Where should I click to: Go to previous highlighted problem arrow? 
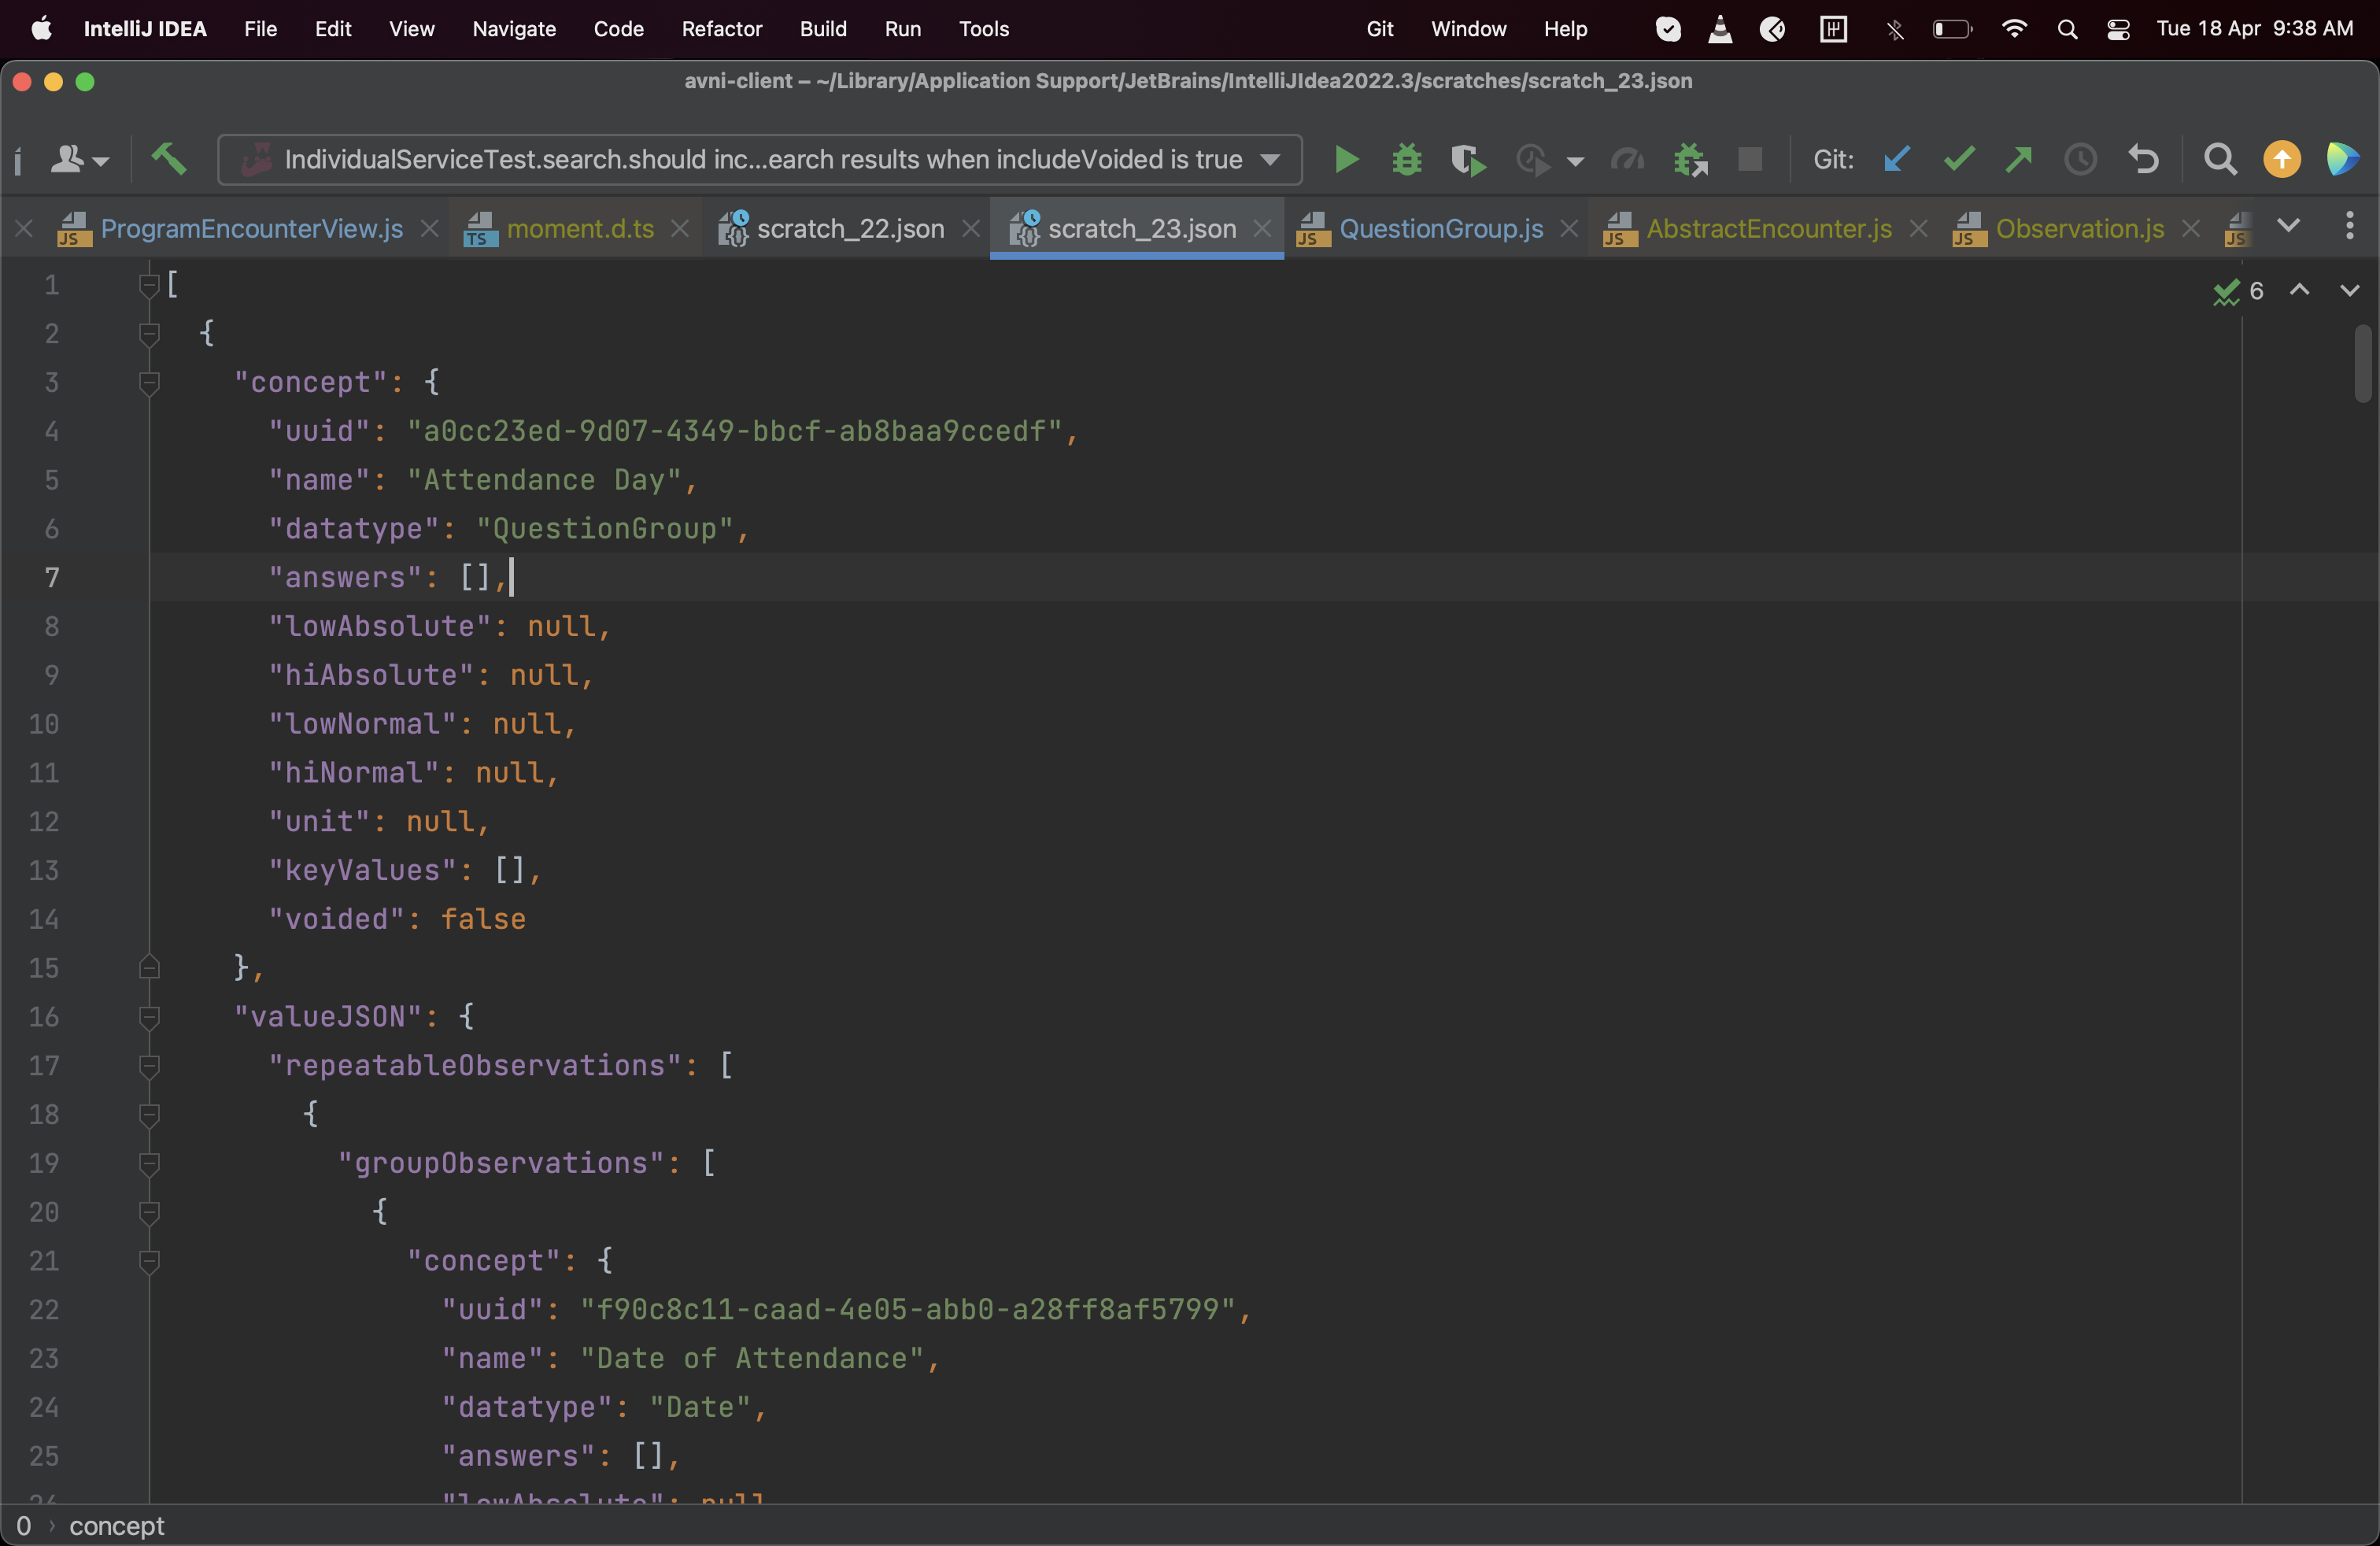(2299, 290)
